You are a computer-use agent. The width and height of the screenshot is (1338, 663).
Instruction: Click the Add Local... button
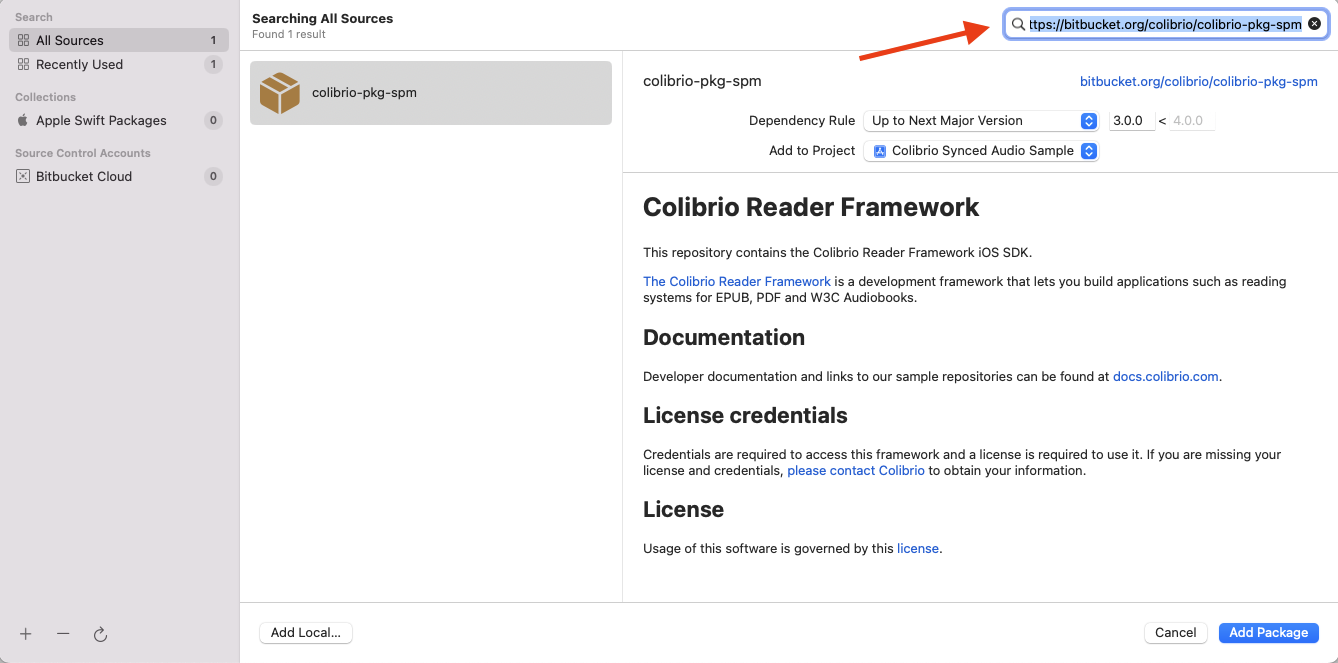(x=306, y=632)
